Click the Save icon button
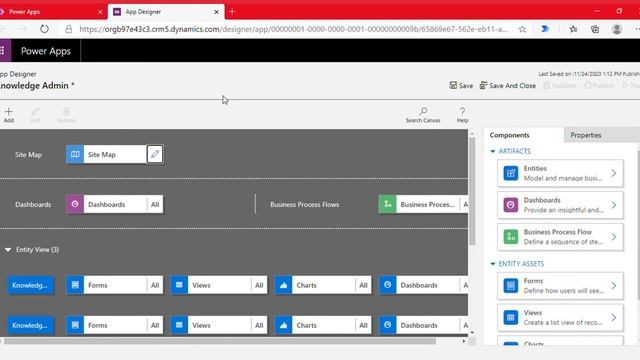The width and height of the screenshot is (640, 360). 461,85
